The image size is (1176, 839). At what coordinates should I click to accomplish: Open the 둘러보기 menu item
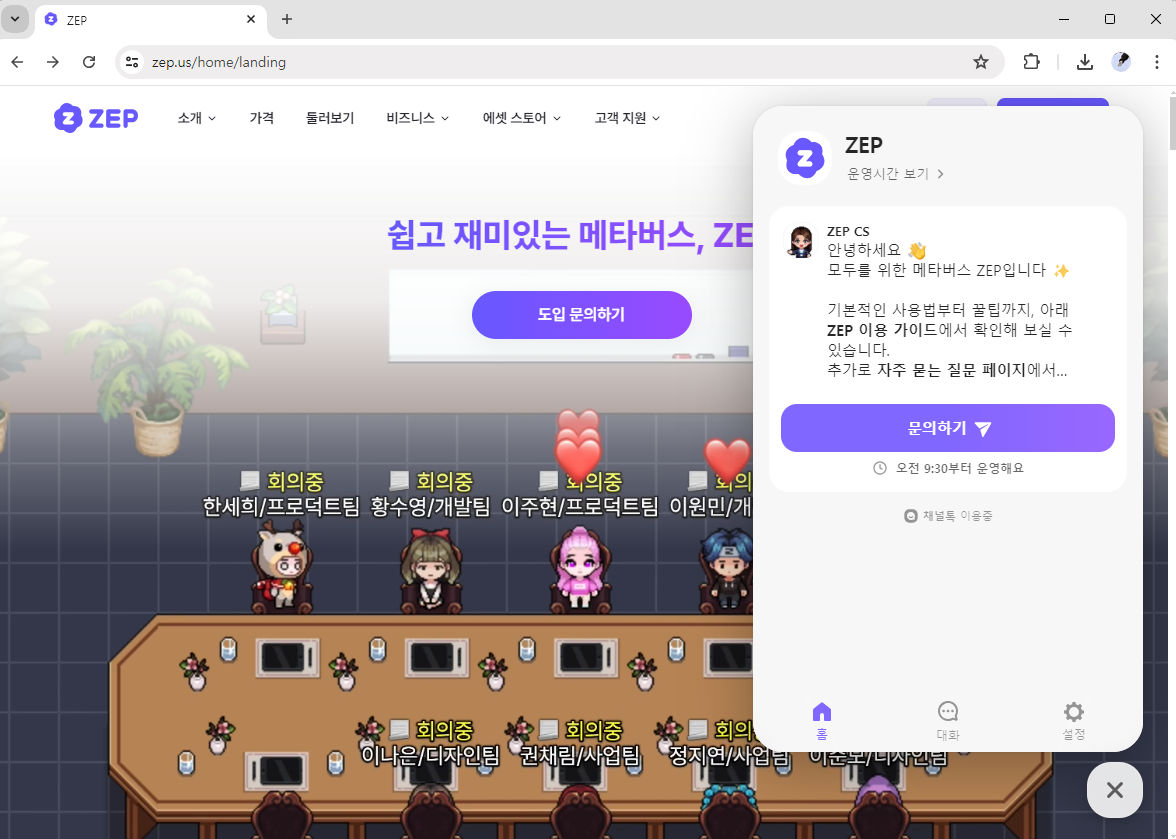point(330,118)
